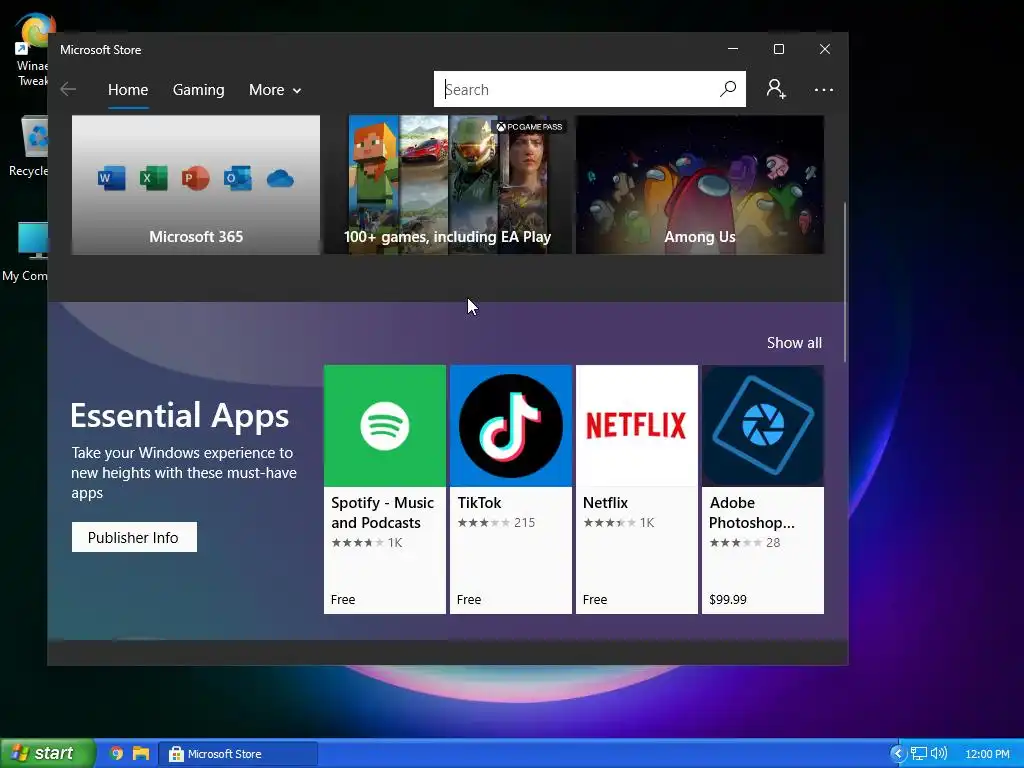Click the Publisher Info button
The image size is (1024, 768).
pyautogui.click(x=134, y=537)
